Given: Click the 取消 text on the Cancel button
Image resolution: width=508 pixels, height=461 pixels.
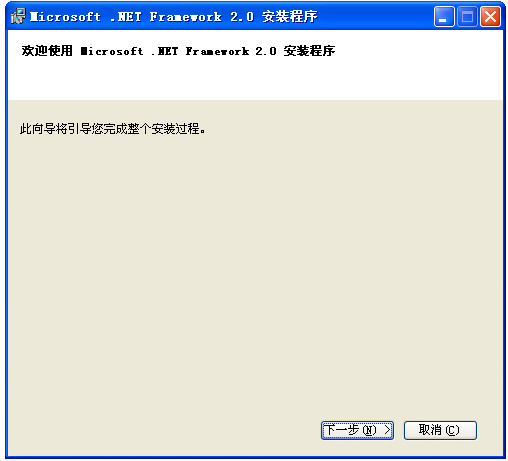Looking at the screenshot, I should click(430, 430).
